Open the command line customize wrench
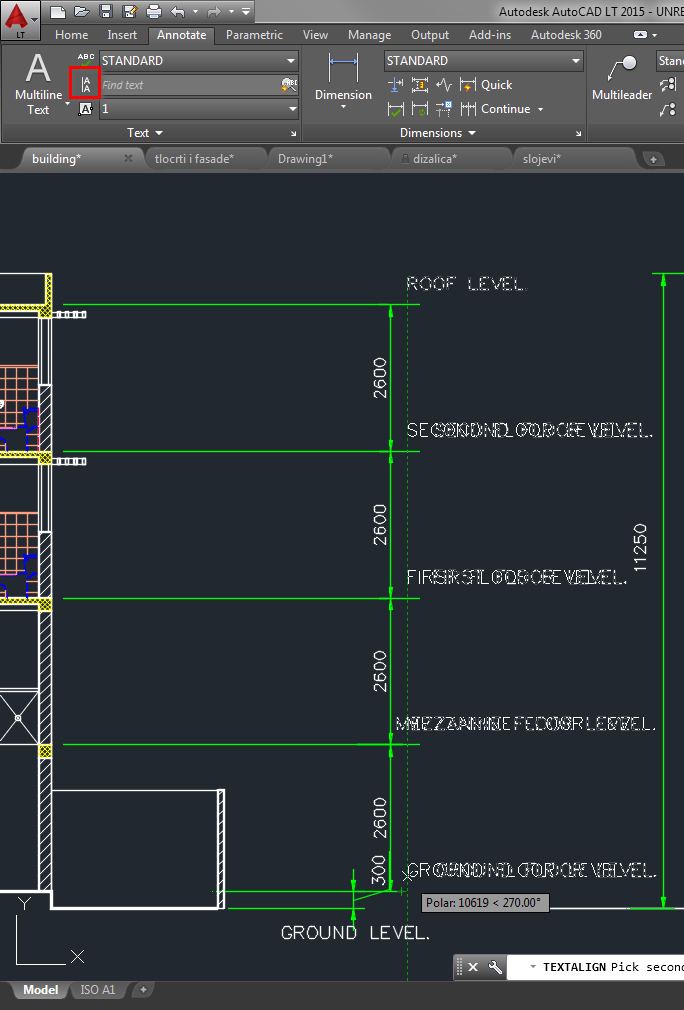Image resolution: width=684 pixels, height=1010 pixels. (495, 967)
